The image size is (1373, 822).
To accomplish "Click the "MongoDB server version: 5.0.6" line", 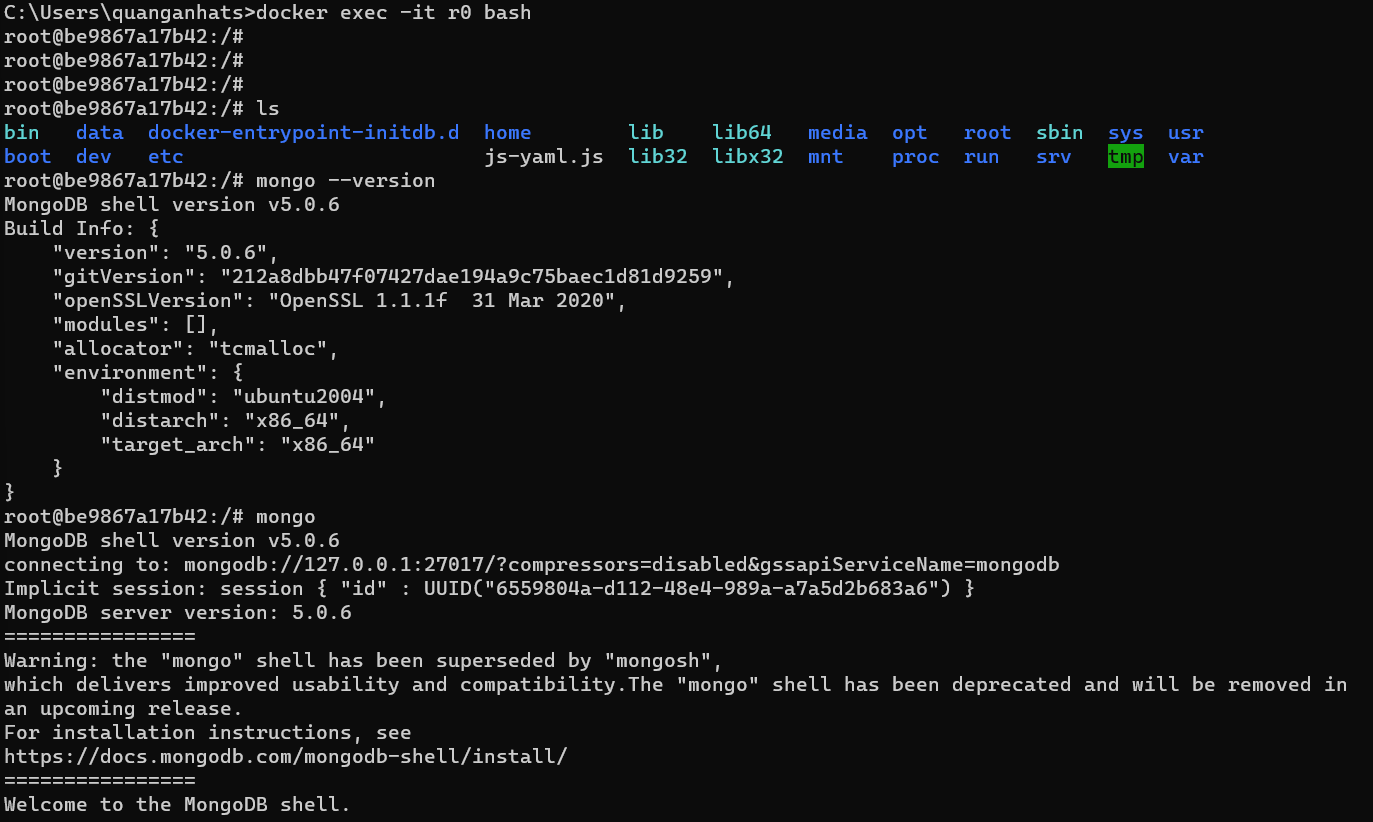I will pyautogui.click(x=177, y=613).
